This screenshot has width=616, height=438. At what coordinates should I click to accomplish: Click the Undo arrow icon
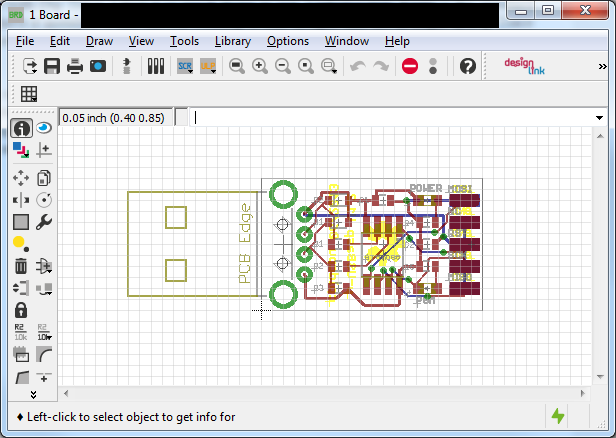pyautogui.click(x=358, y=66)
